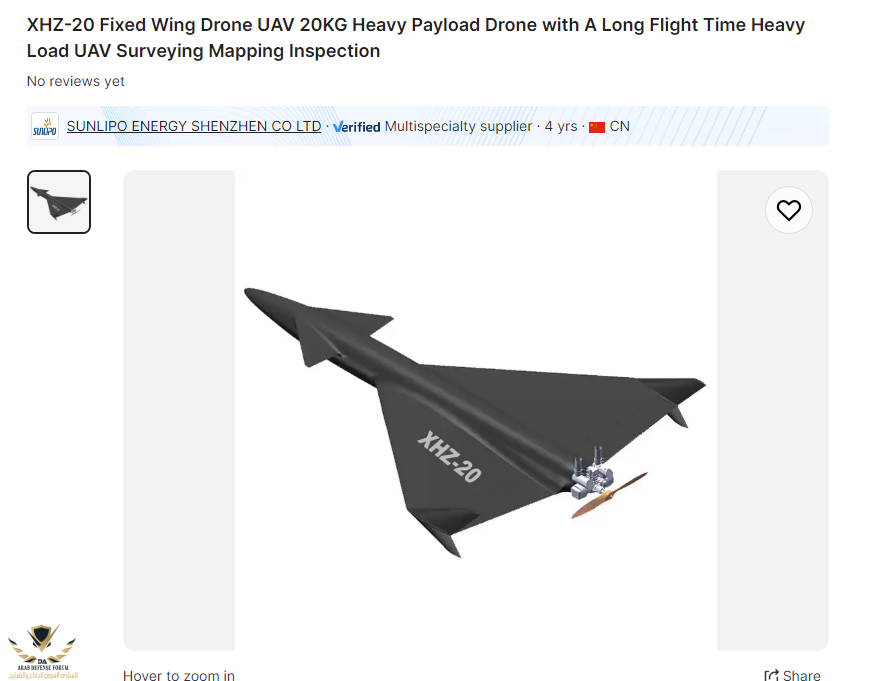Click the No reviews yet text
Image resolution: width=881 pixels, height=681 pixels.
tap(76, 81)
